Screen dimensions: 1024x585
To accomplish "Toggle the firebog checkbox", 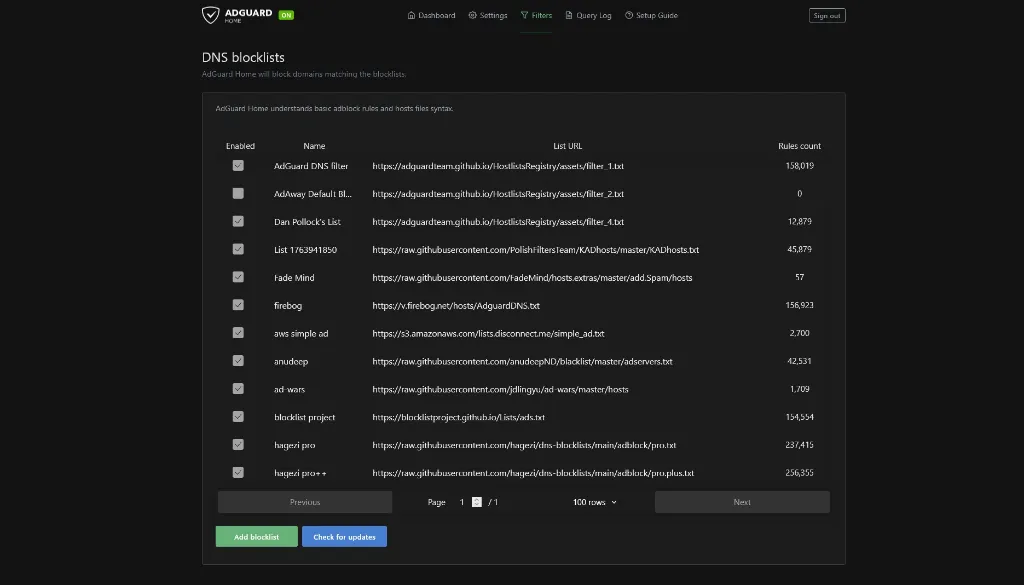I will point(238,305).
